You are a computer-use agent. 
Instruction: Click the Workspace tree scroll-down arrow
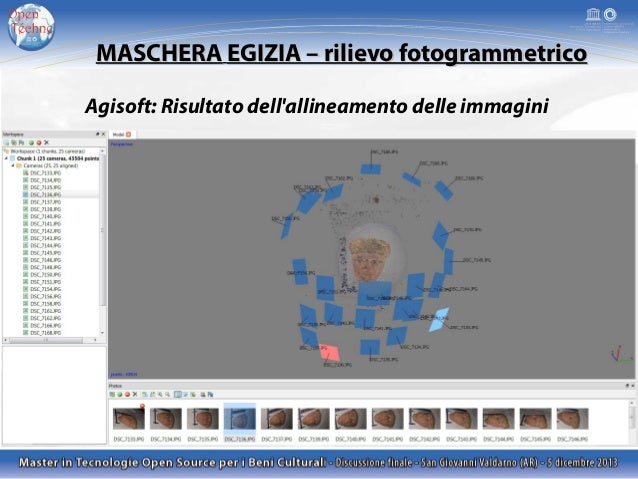coord(102,333)
